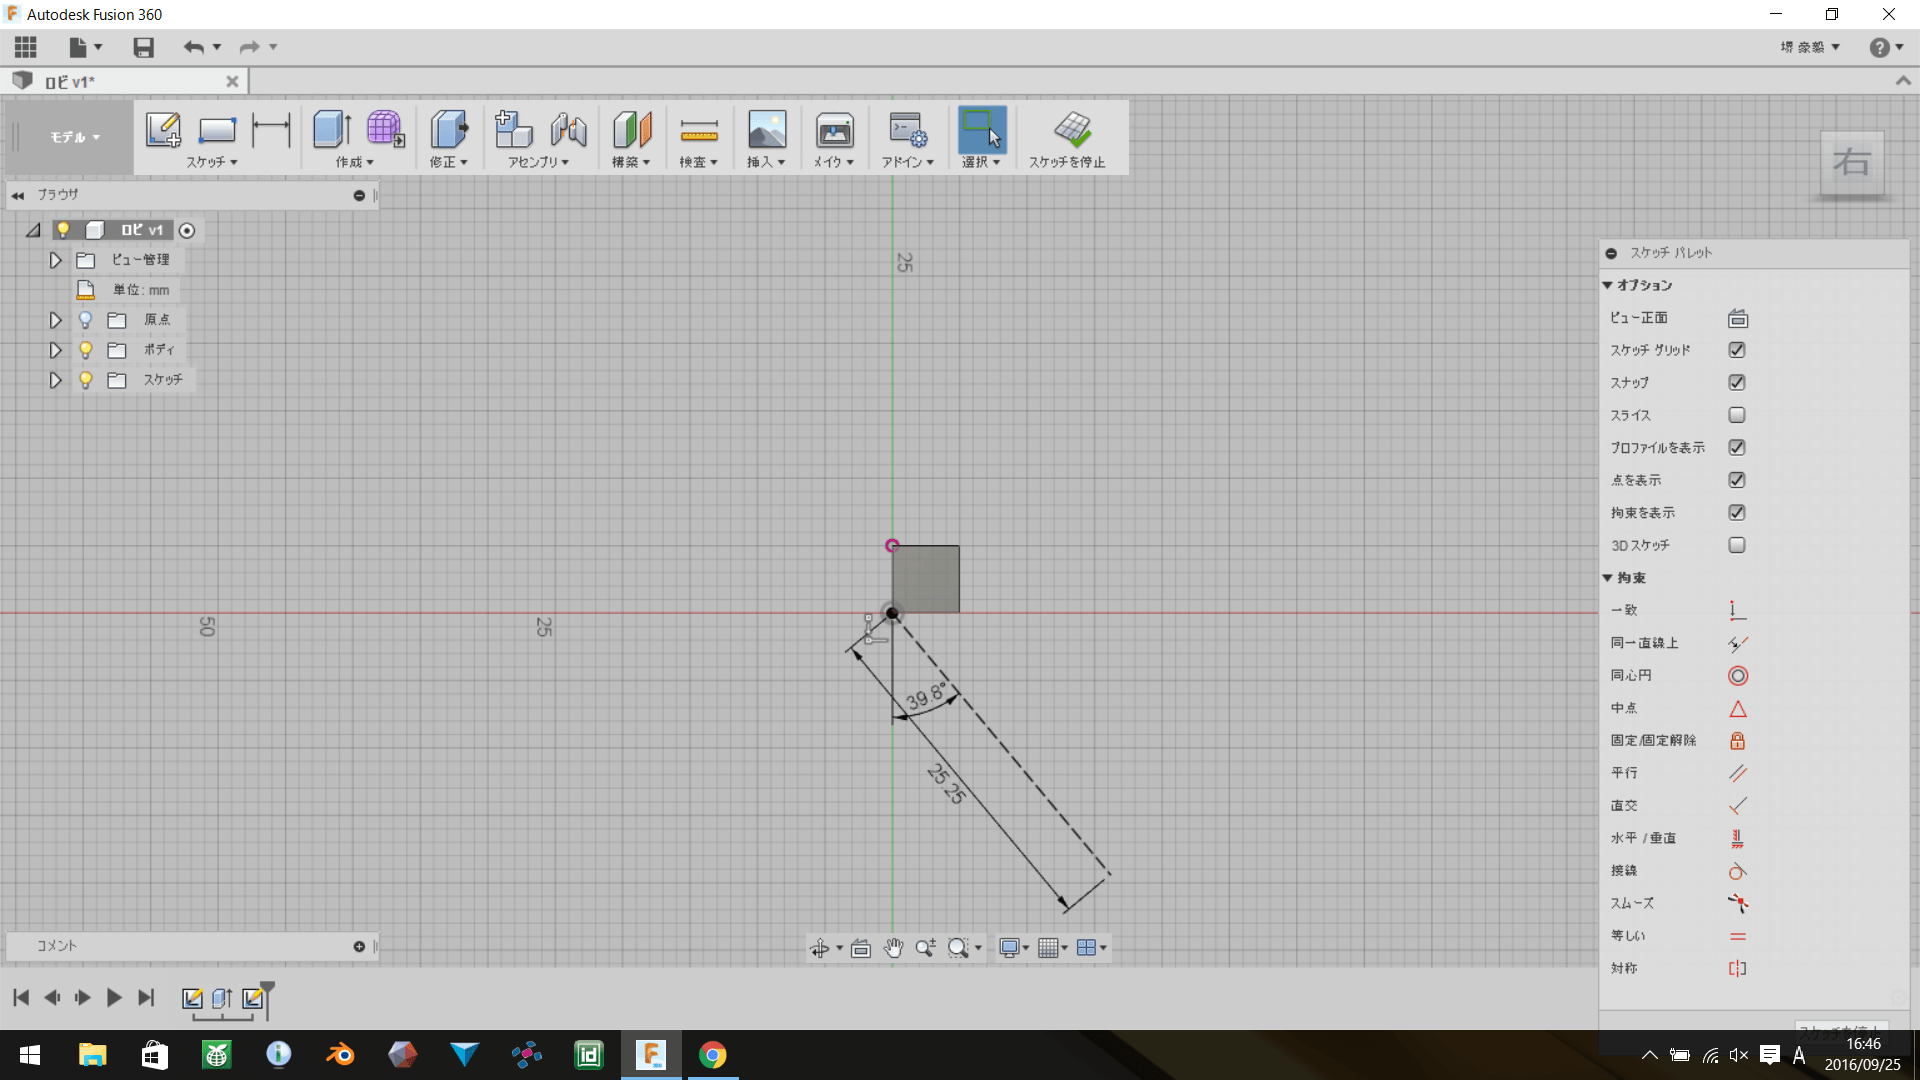Apply the Tangent constraint

coord(1738,871)
